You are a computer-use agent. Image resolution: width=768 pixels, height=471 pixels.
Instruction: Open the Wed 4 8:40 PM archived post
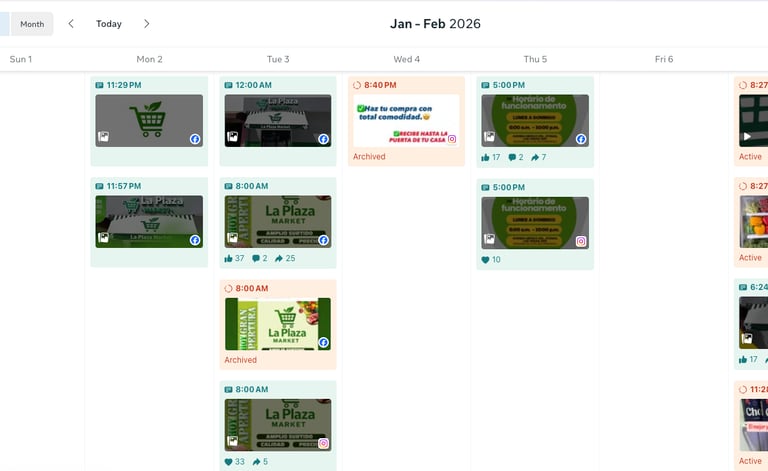pyautogui.click(x=406, y=121)
